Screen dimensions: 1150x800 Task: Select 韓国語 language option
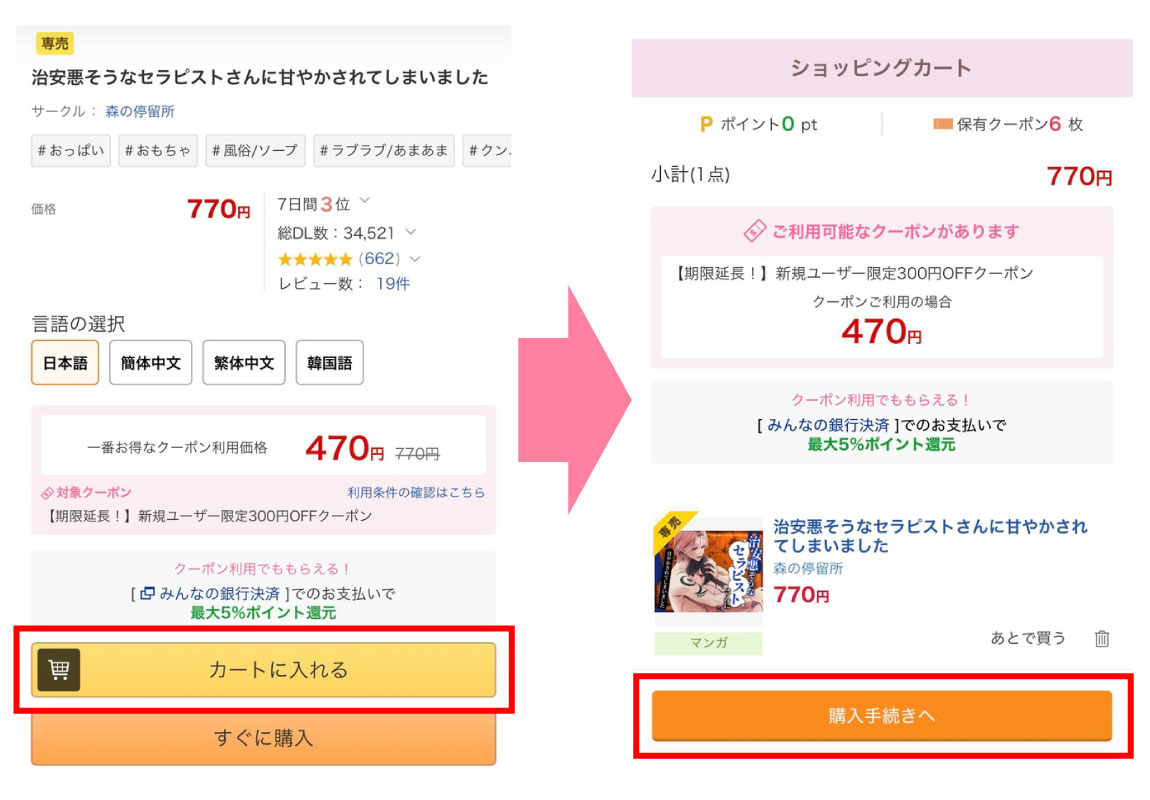[329, 363]
